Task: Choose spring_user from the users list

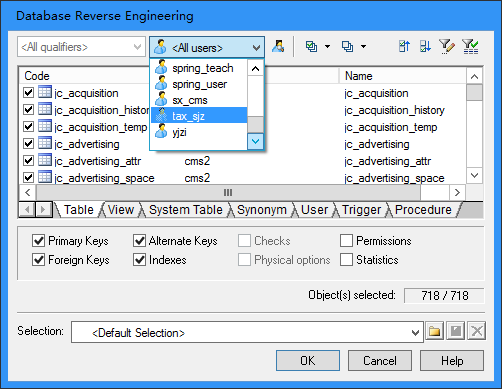Action: (199, 84)
